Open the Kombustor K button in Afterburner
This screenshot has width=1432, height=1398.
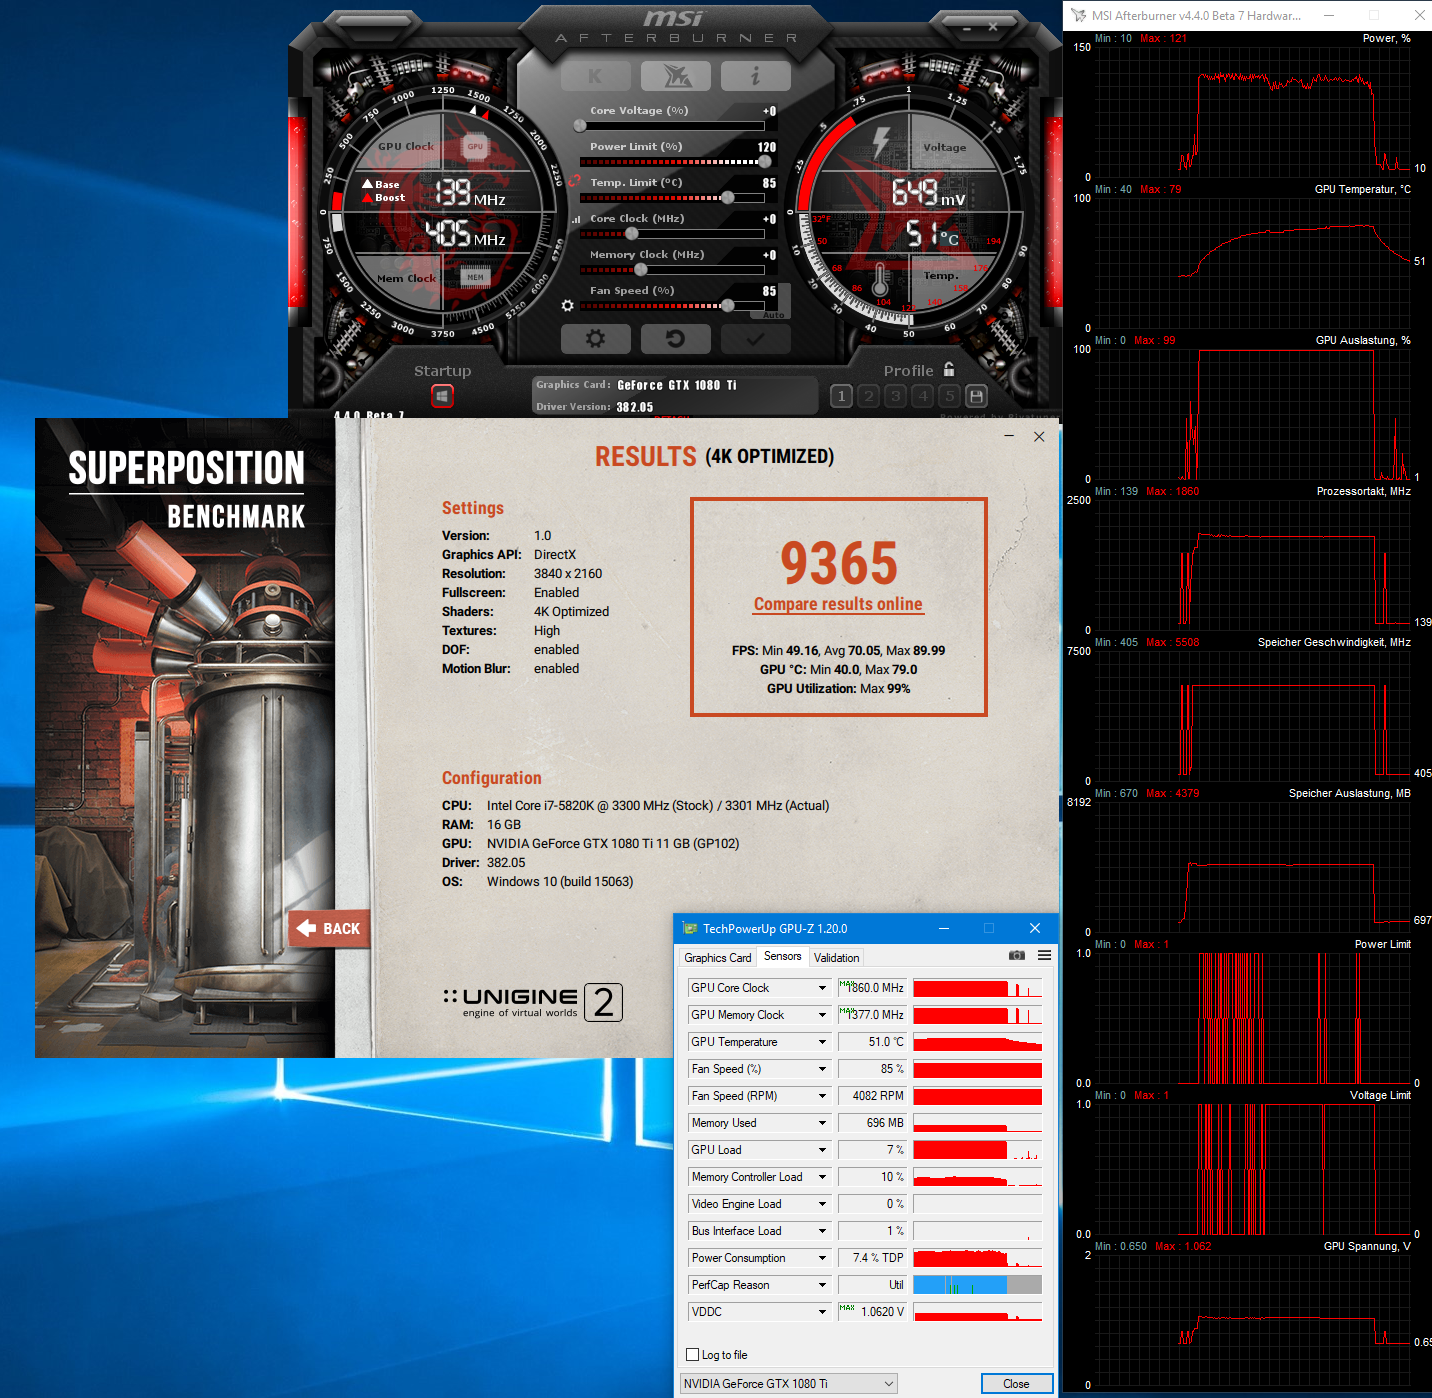pyautogui.click(x=596, y=76)
